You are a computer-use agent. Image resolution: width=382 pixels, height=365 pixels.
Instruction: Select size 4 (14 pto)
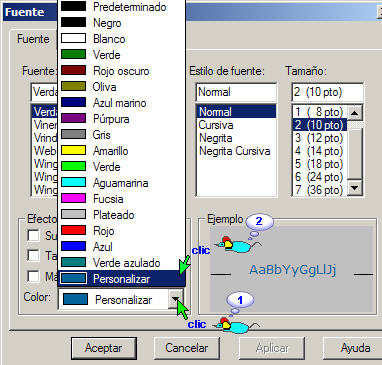point(320,151)
